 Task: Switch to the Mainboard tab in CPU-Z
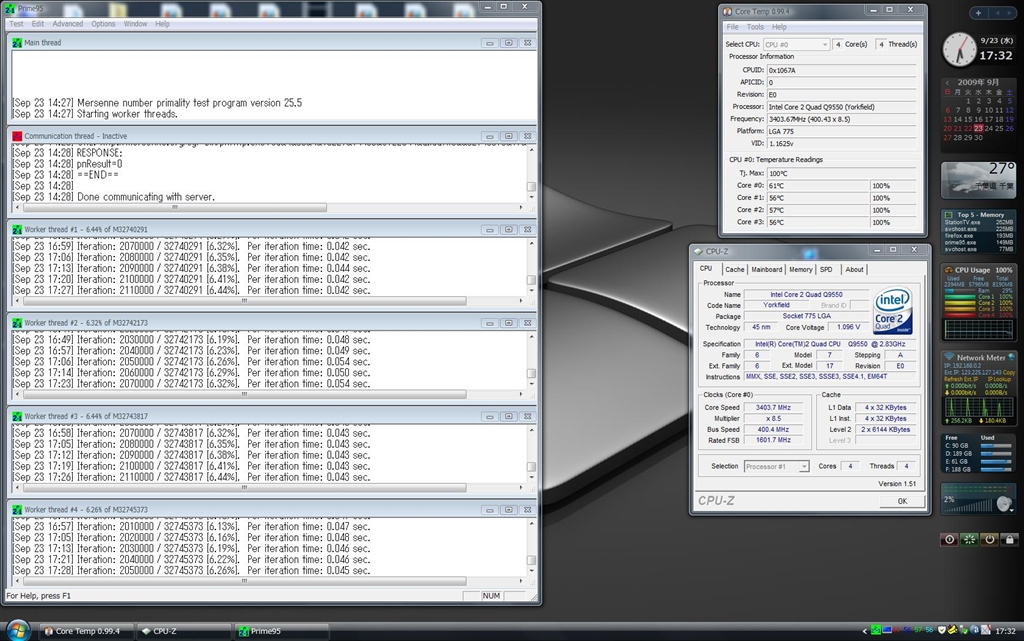[x=766, y=269]
